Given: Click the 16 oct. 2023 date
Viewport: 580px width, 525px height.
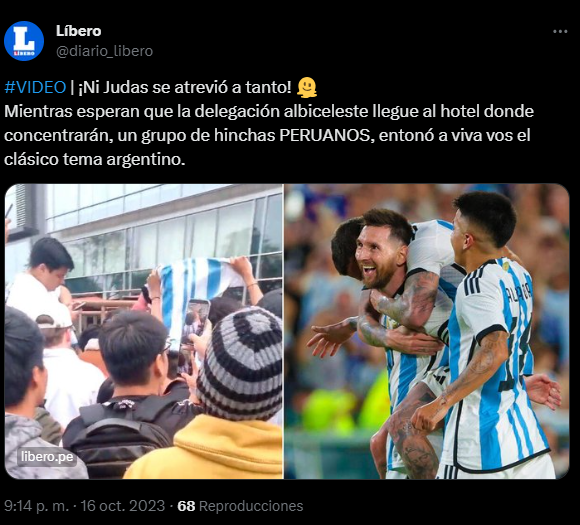Looking at the screenshot, I should click(x=123, y=506).
